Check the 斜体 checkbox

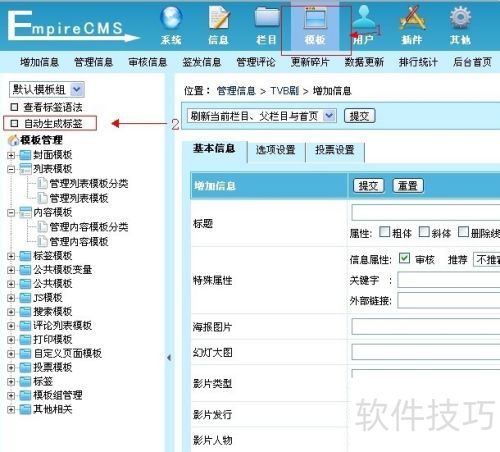pos(424,231)
